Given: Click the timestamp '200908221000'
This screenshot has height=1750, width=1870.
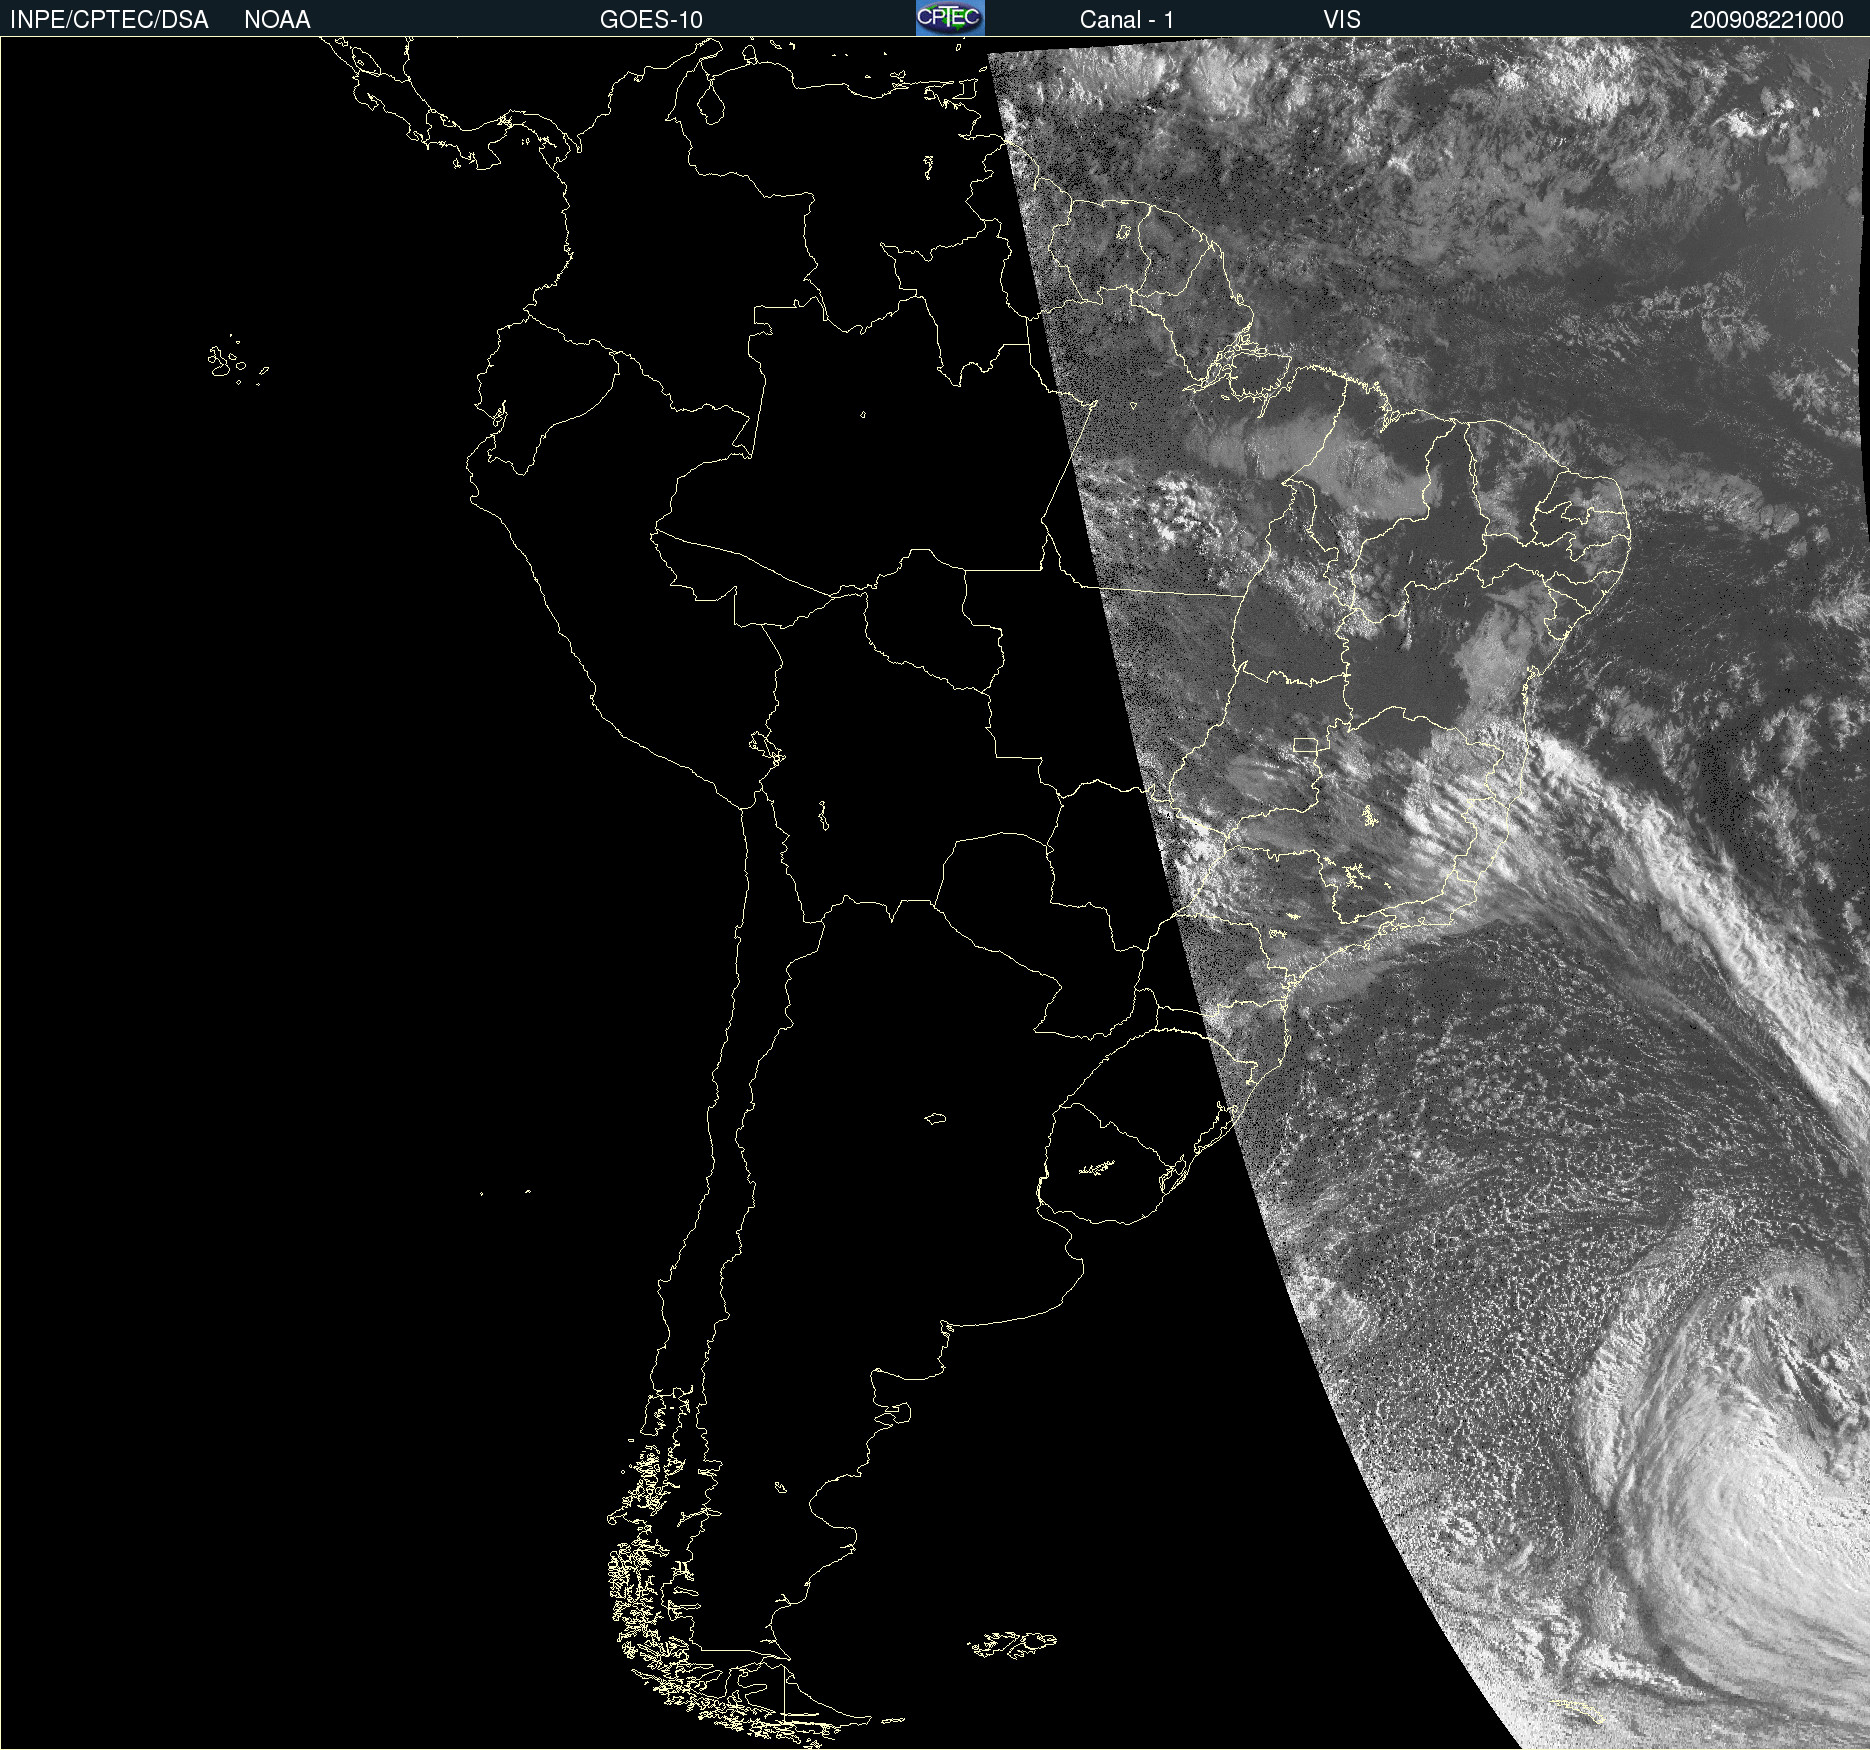Looking at the screenshot, I should click(1766, 20).
